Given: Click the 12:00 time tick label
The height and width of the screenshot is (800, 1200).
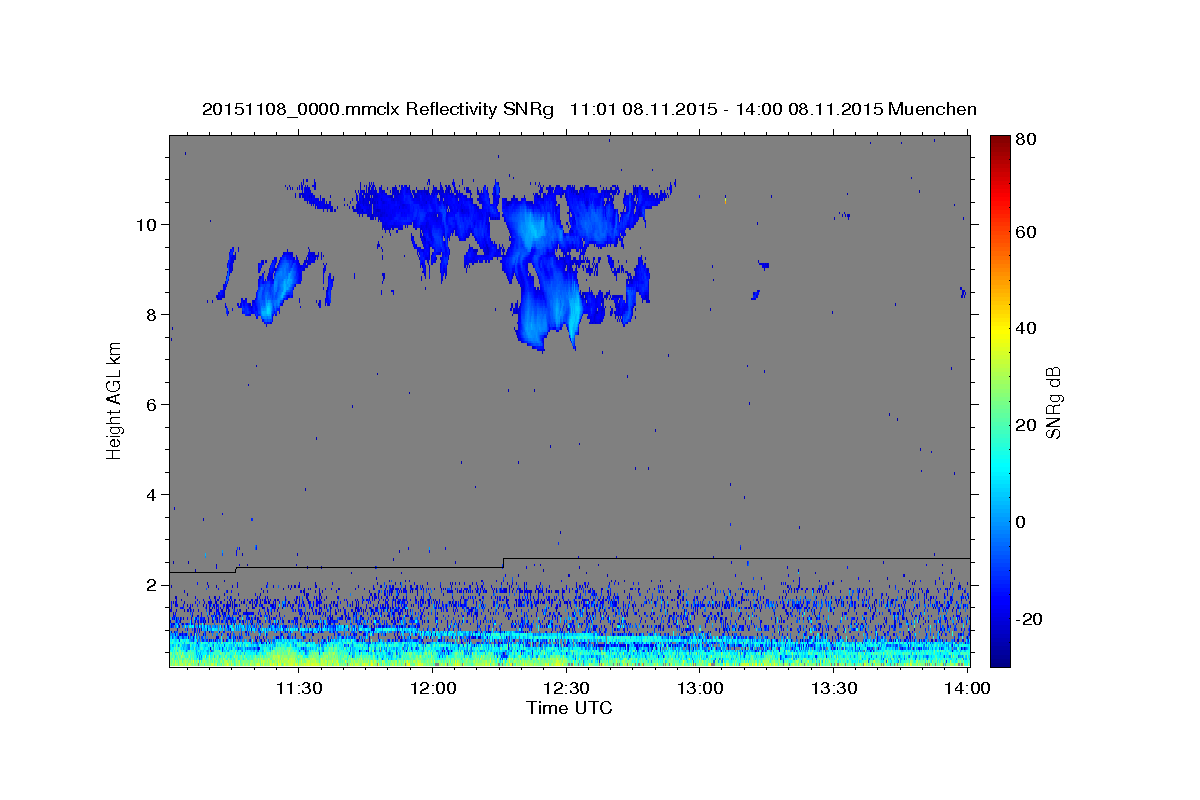Looking at the screenshot, I should [x=433, y=689].
